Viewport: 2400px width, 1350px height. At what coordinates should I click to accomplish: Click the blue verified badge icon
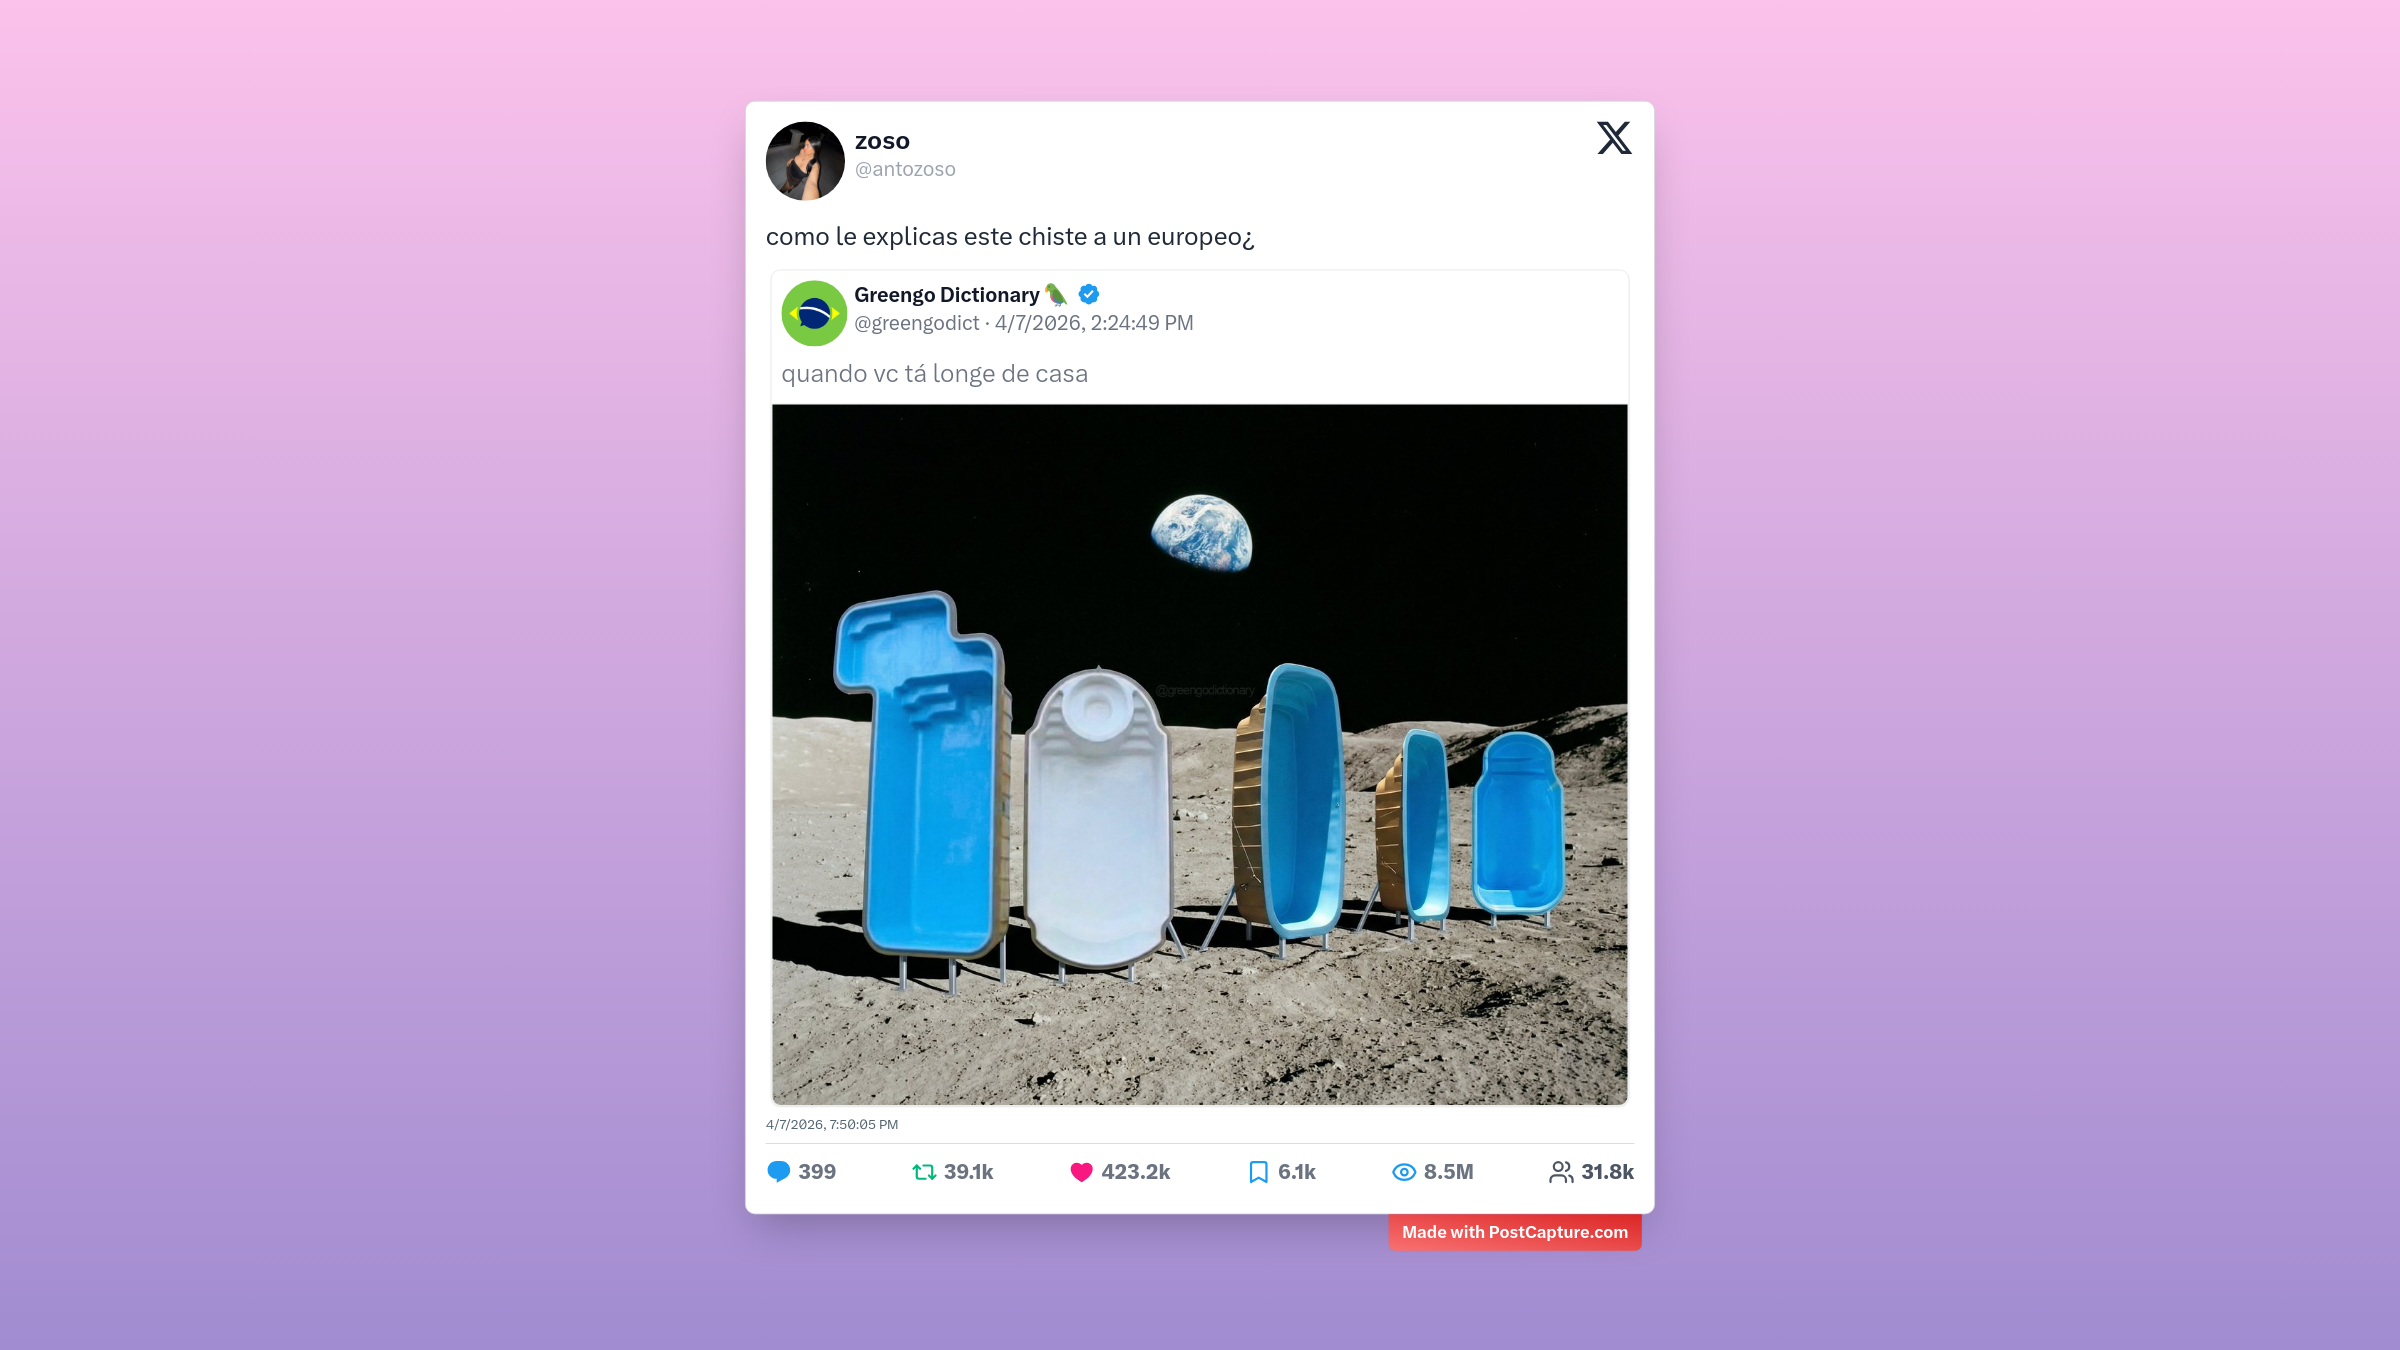1089,294
